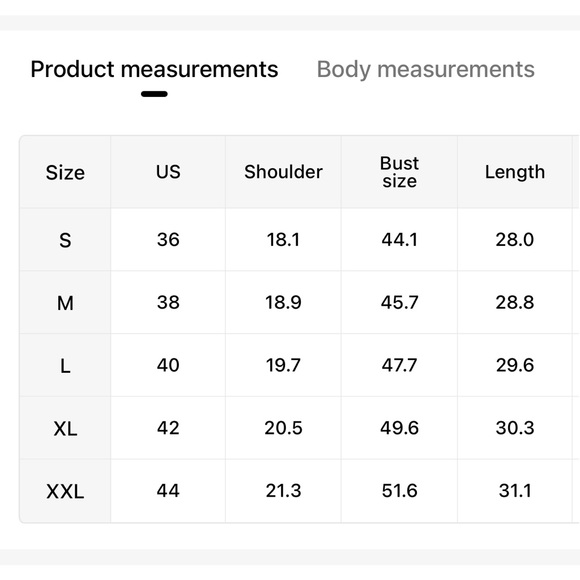This screenshot has width=580, height=580.
Task: Click the shoulder value 18.9 cell
Action: click(283, 303)
